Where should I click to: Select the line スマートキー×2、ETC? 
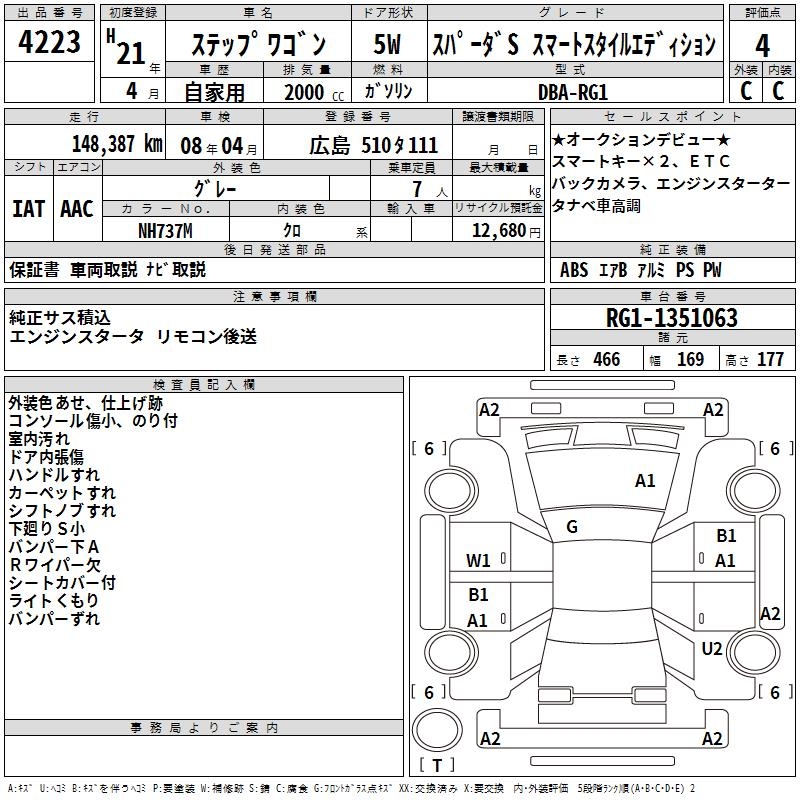[x=641, y=161]
